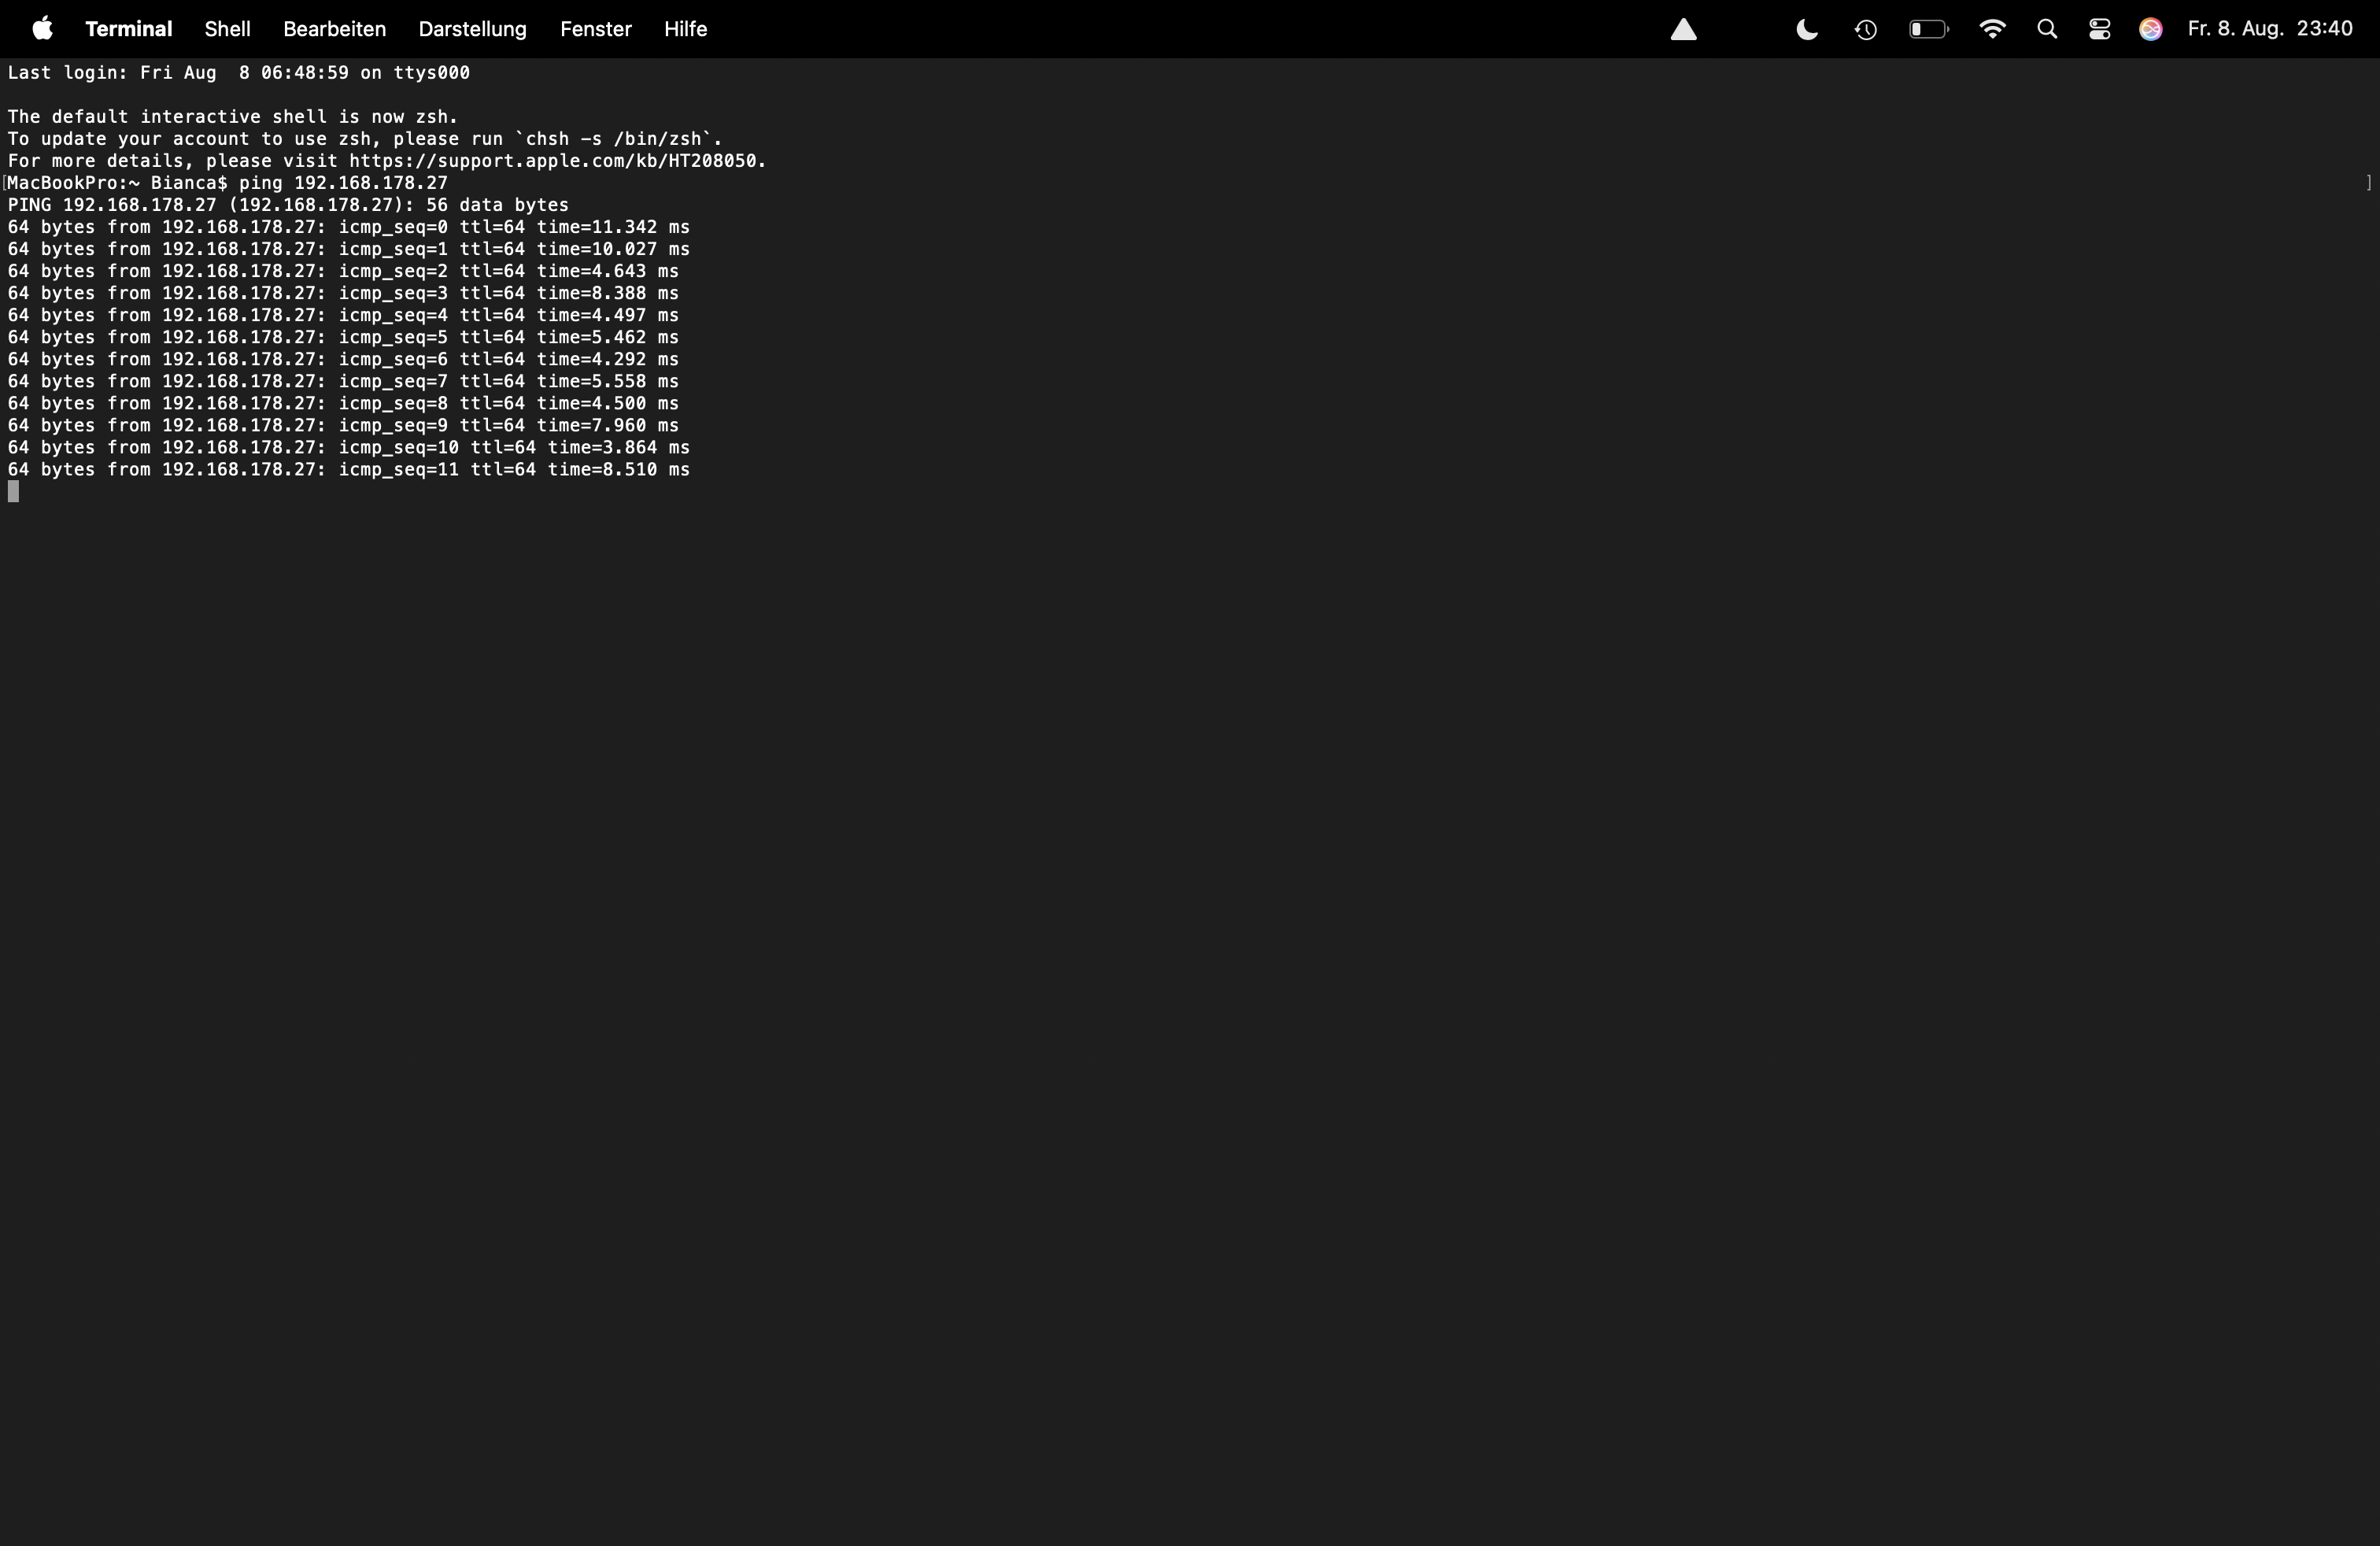Click the date and time display
This screenshot has height=1546, width=2380.
pos(2269,29)
